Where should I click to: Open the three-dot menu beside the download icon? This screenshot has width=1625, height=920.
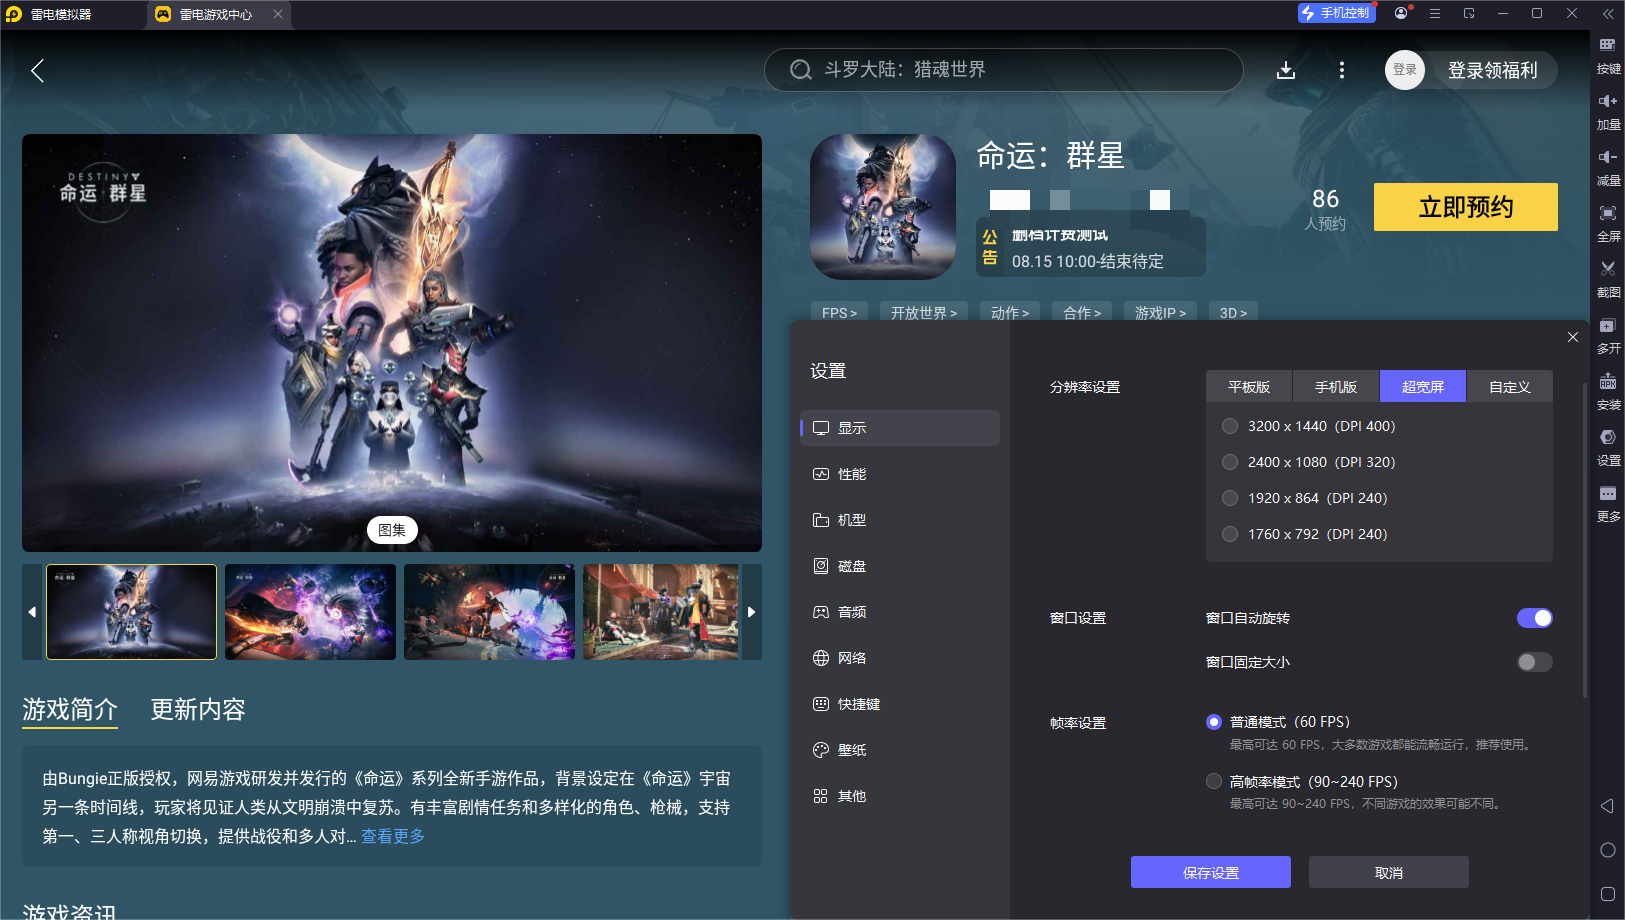click(x=1341, y=70)
